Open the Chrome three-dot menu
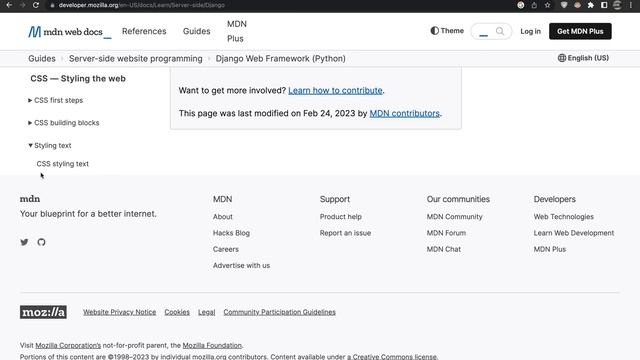This screenshot has width=640, height=360. coord(631,5)
